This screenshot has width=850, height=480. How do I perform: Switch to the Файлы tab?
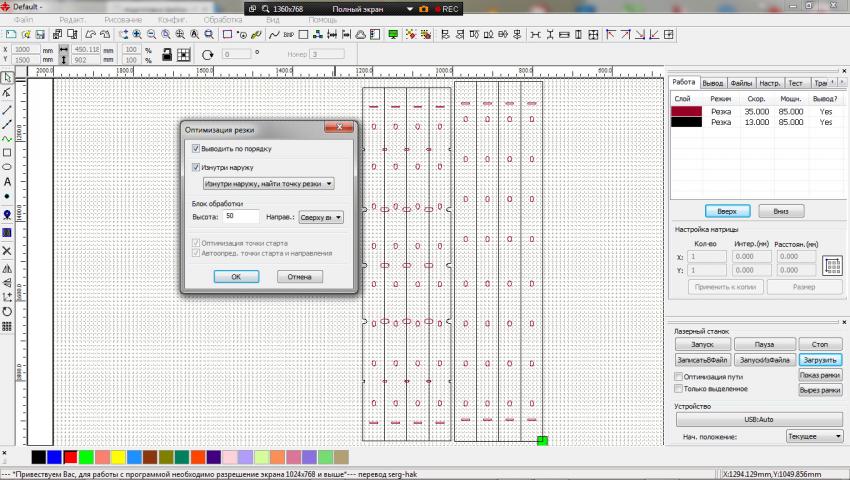pyautogui.click(x=740, y=83)
